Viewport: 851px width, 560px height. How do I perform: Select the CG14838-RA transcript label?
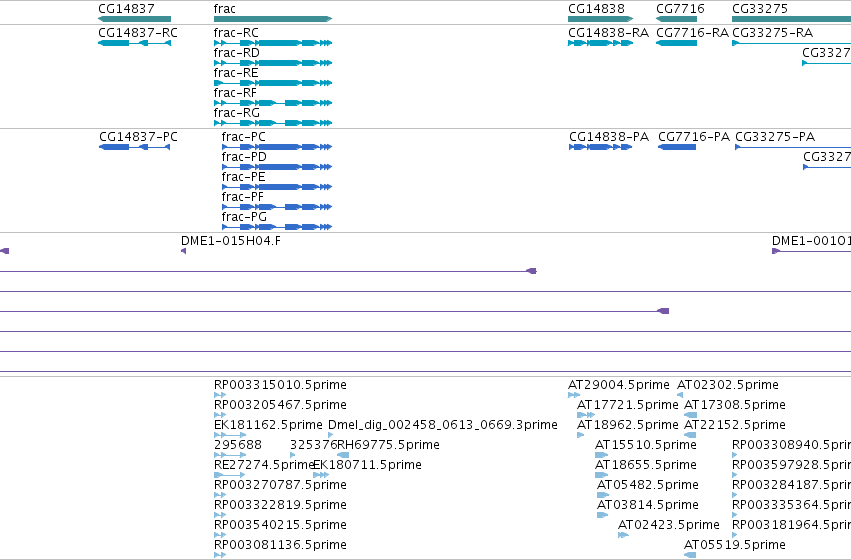coord(608,33)
